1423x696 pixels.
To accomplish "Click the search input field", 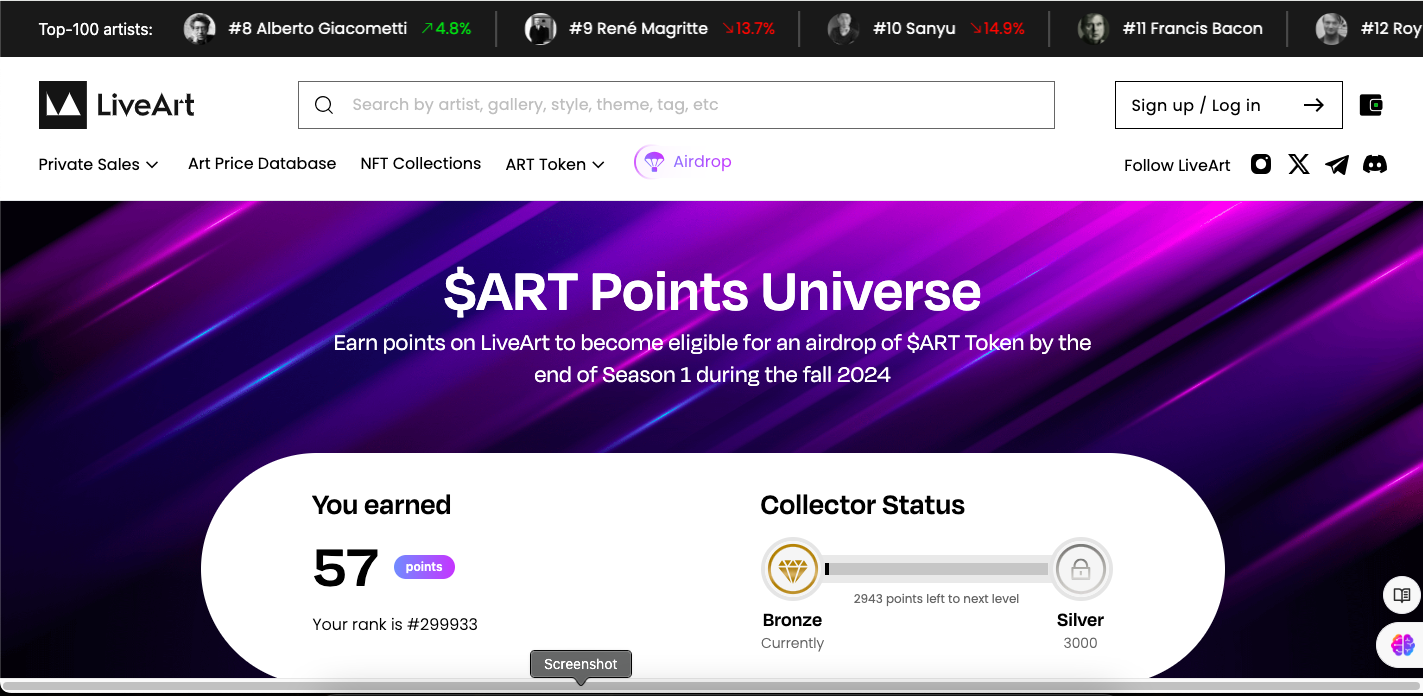I will (676, 105).
